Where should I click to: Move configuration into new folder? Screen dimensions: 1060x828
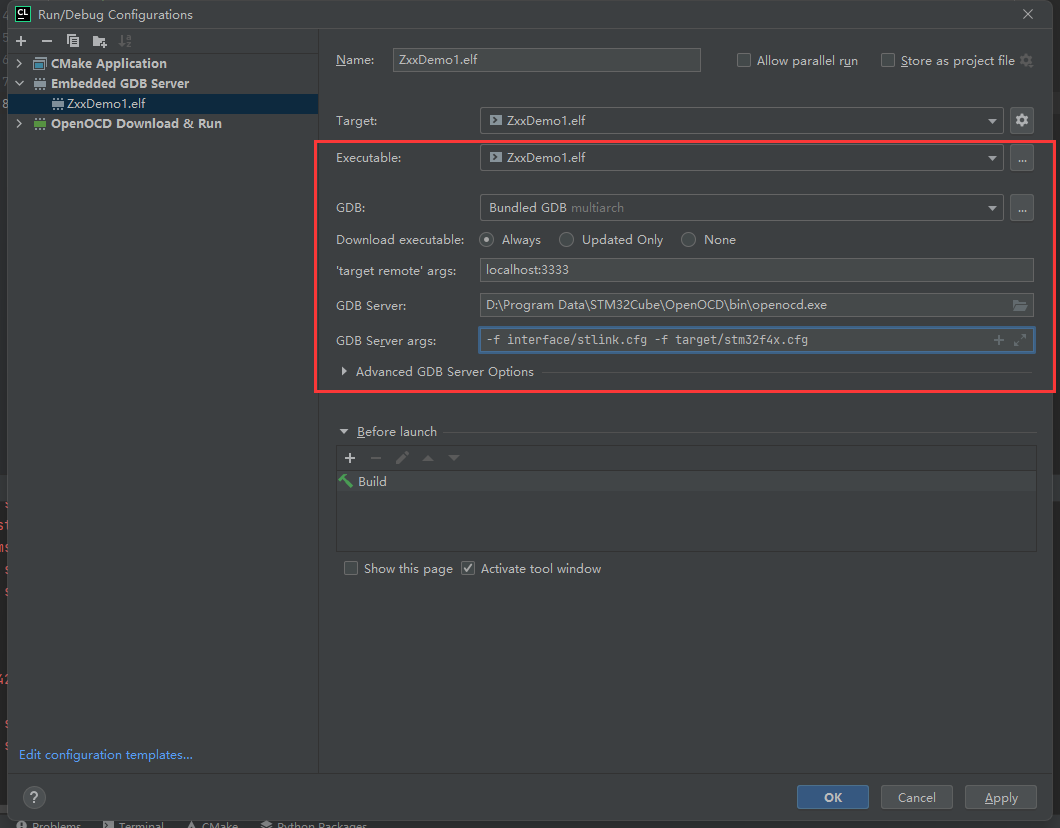[99, 41]
